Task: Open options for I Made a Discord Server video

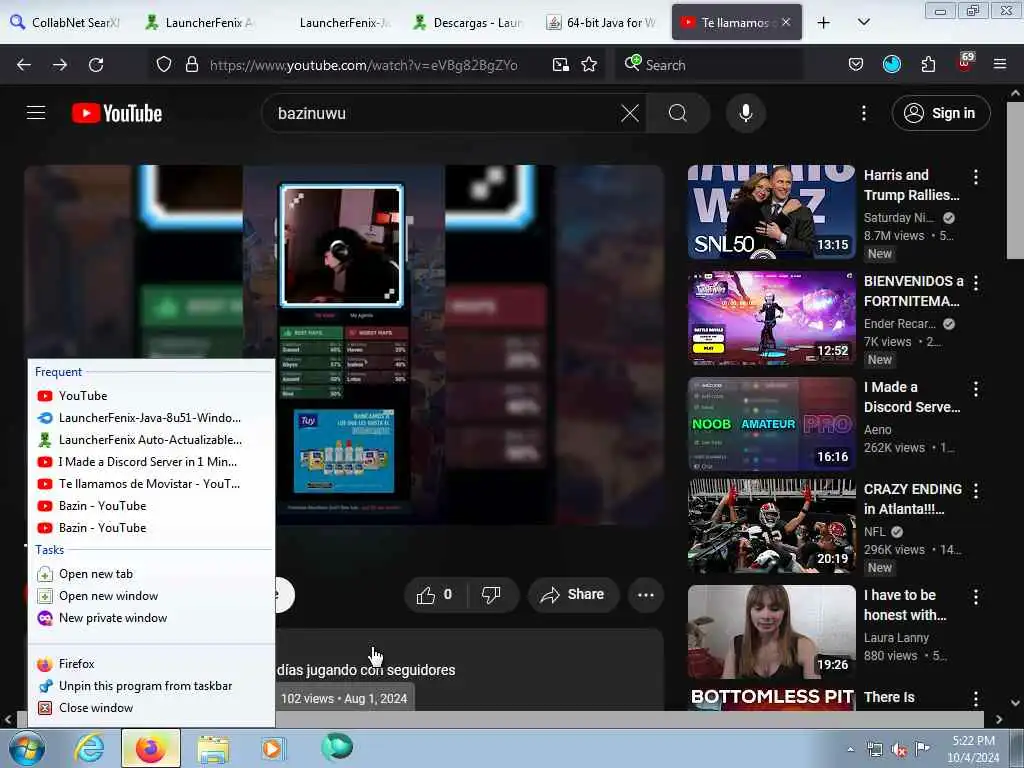Action: click(x=976, y=389)
